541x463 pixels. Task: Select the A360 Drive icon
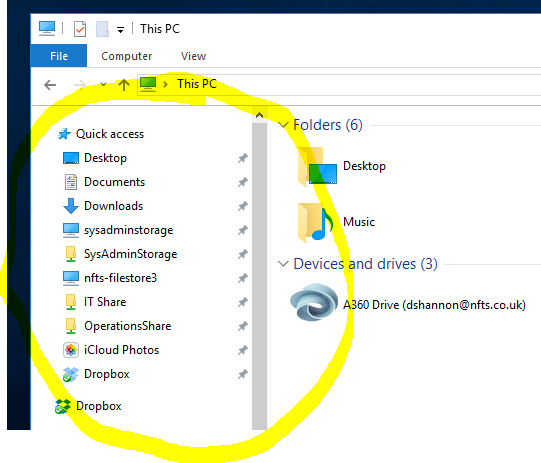[x=313, y=302]
